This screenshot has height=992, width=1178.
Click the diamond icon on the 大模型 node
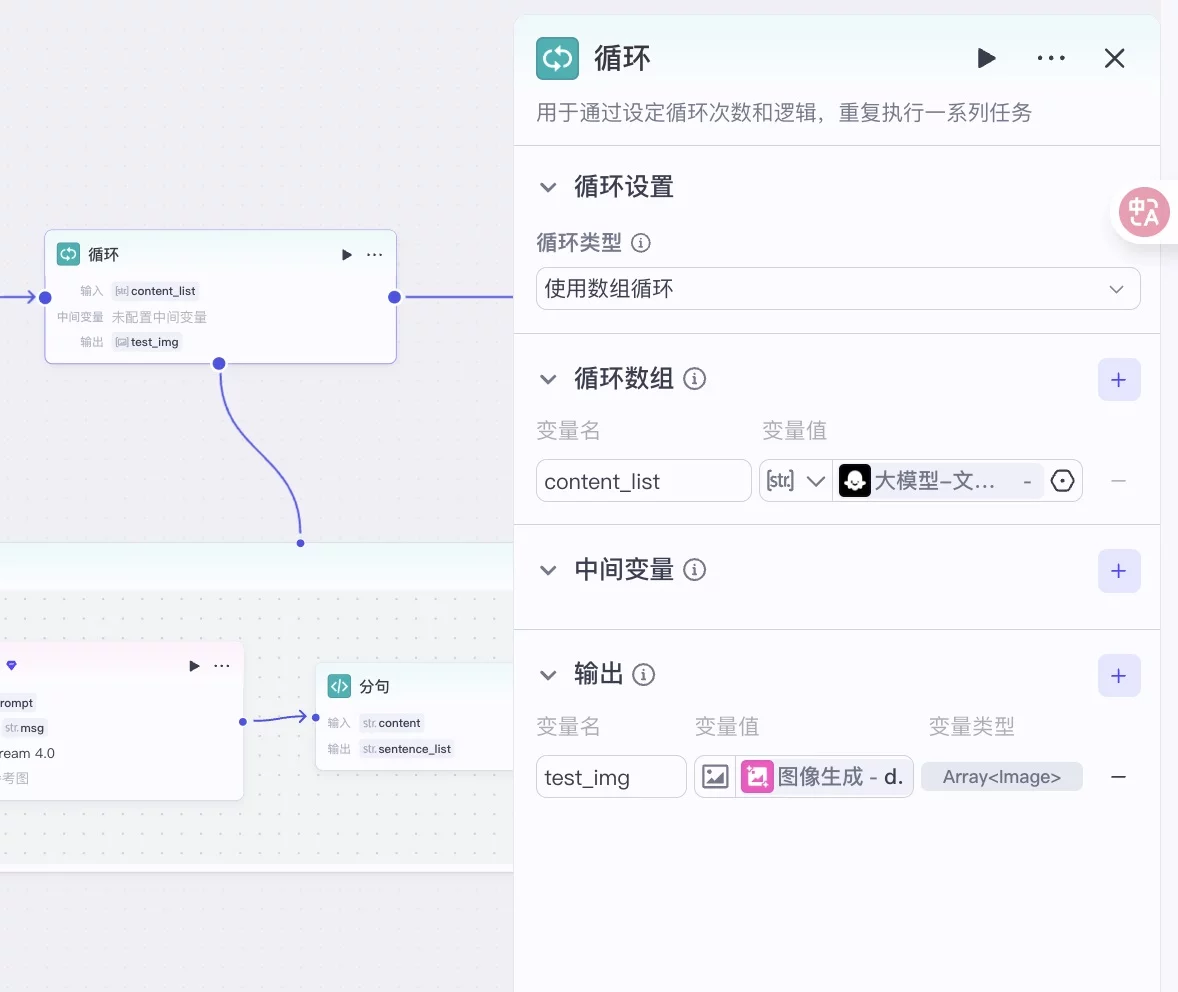pyautogui.click(x=11, y=665)
